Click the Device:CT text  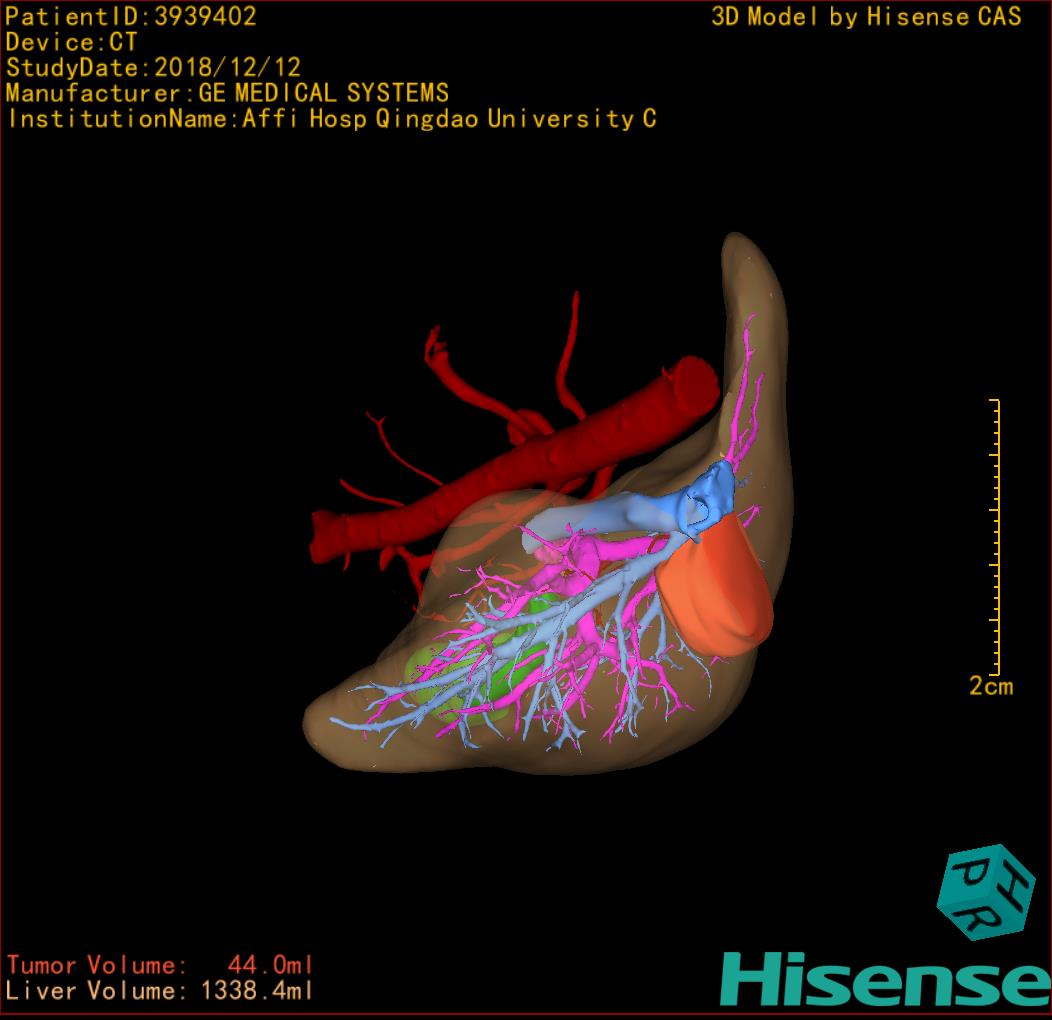71,42
